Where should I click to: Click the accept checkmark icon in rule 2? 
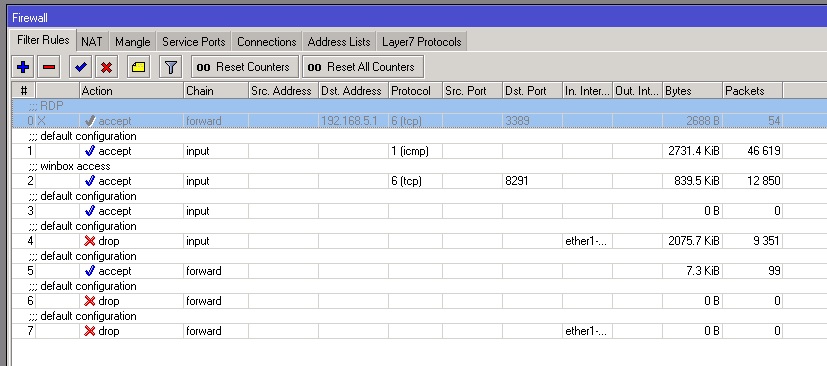(90, 181)
